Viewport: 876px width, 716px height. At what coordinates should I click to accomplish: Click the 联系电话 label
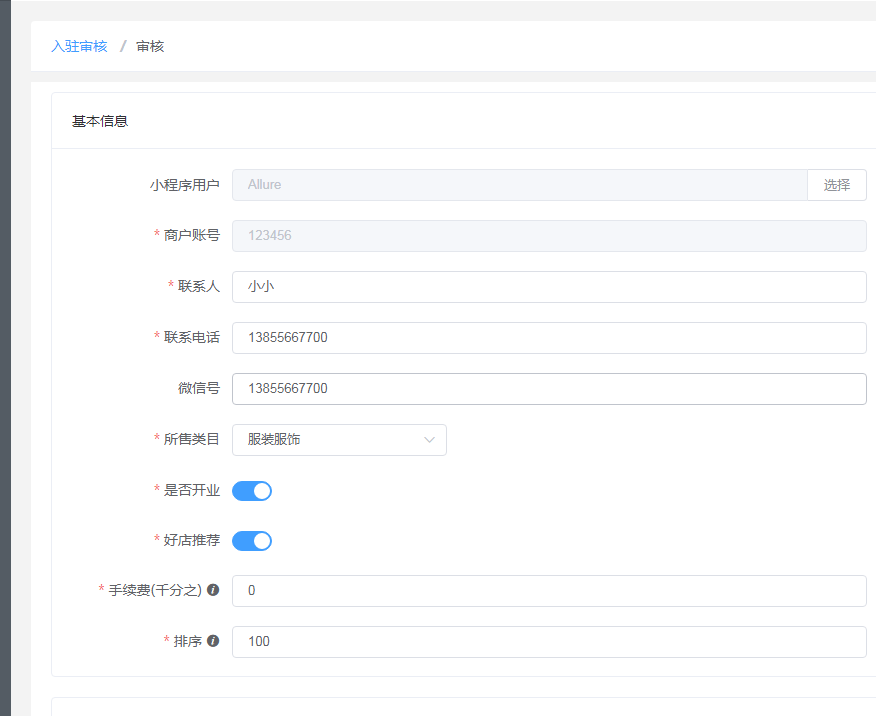pyautogui.click(x=192, y=337)
